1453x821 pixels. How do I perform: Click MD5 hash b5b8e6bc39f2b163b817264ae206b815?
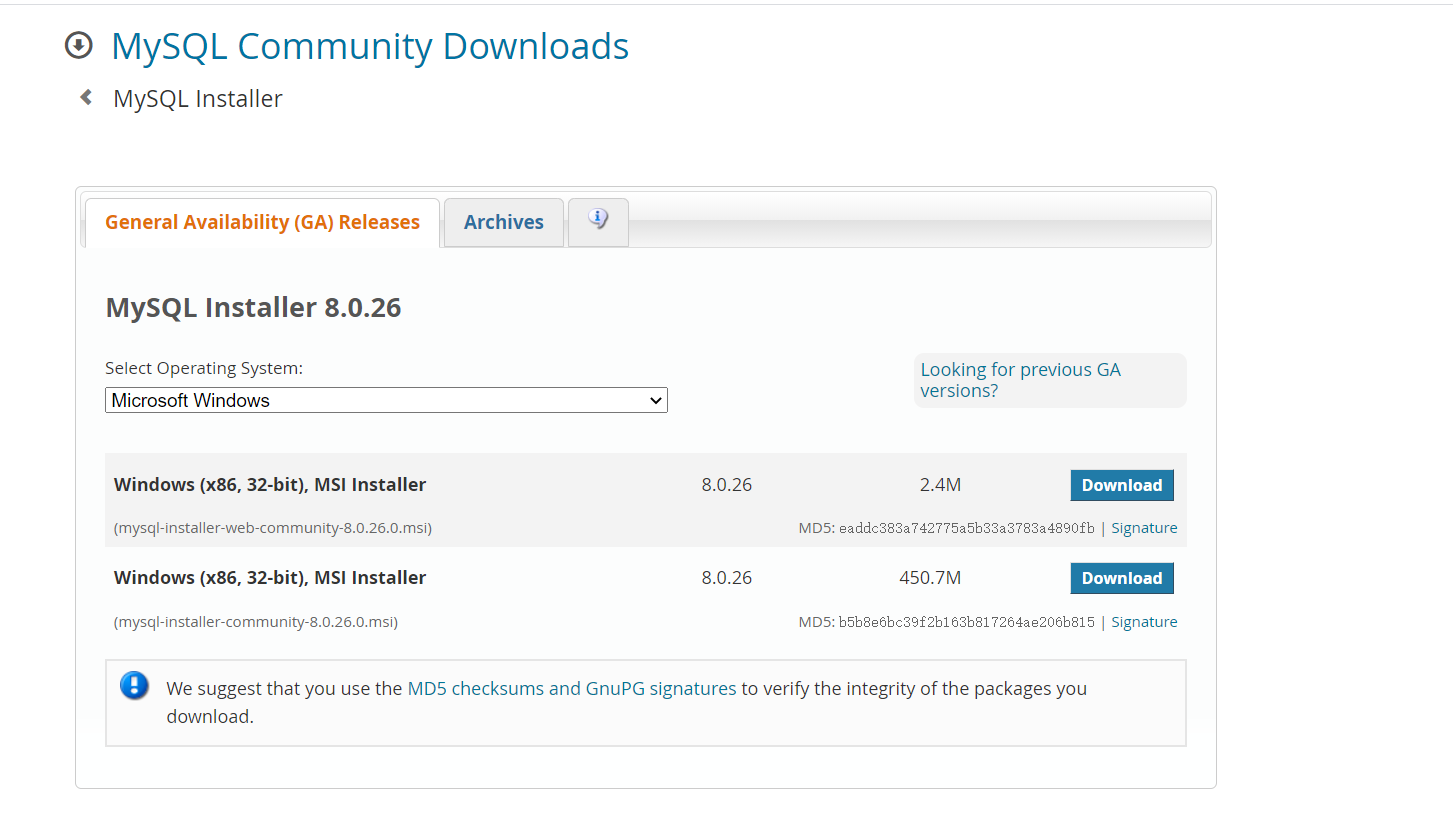[x=967, y=622]
